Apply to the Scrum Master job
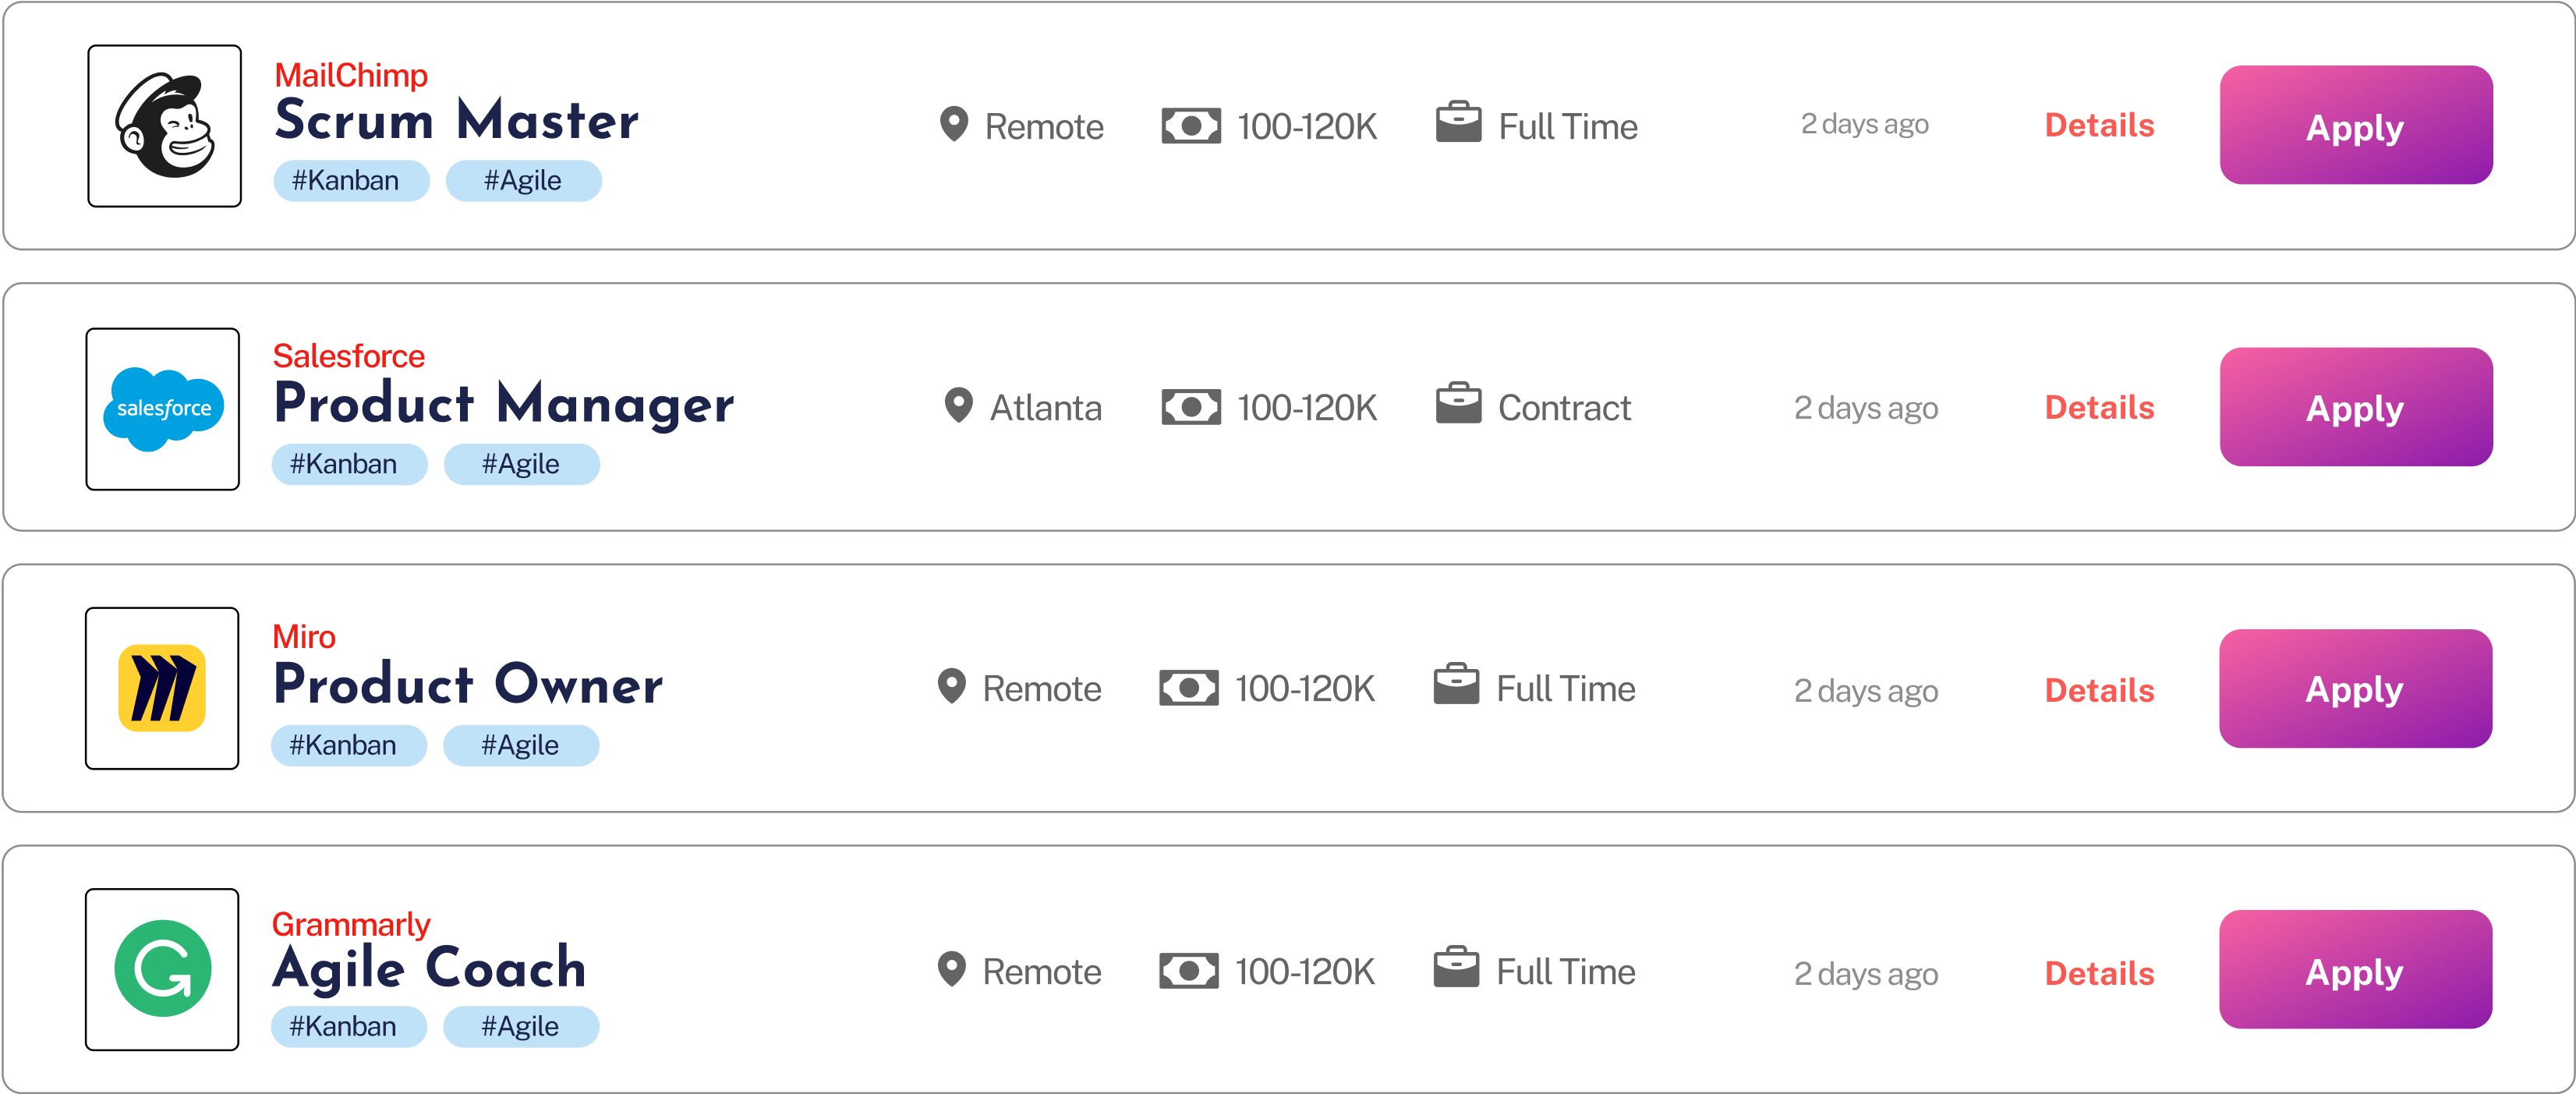 [2355, 126]
